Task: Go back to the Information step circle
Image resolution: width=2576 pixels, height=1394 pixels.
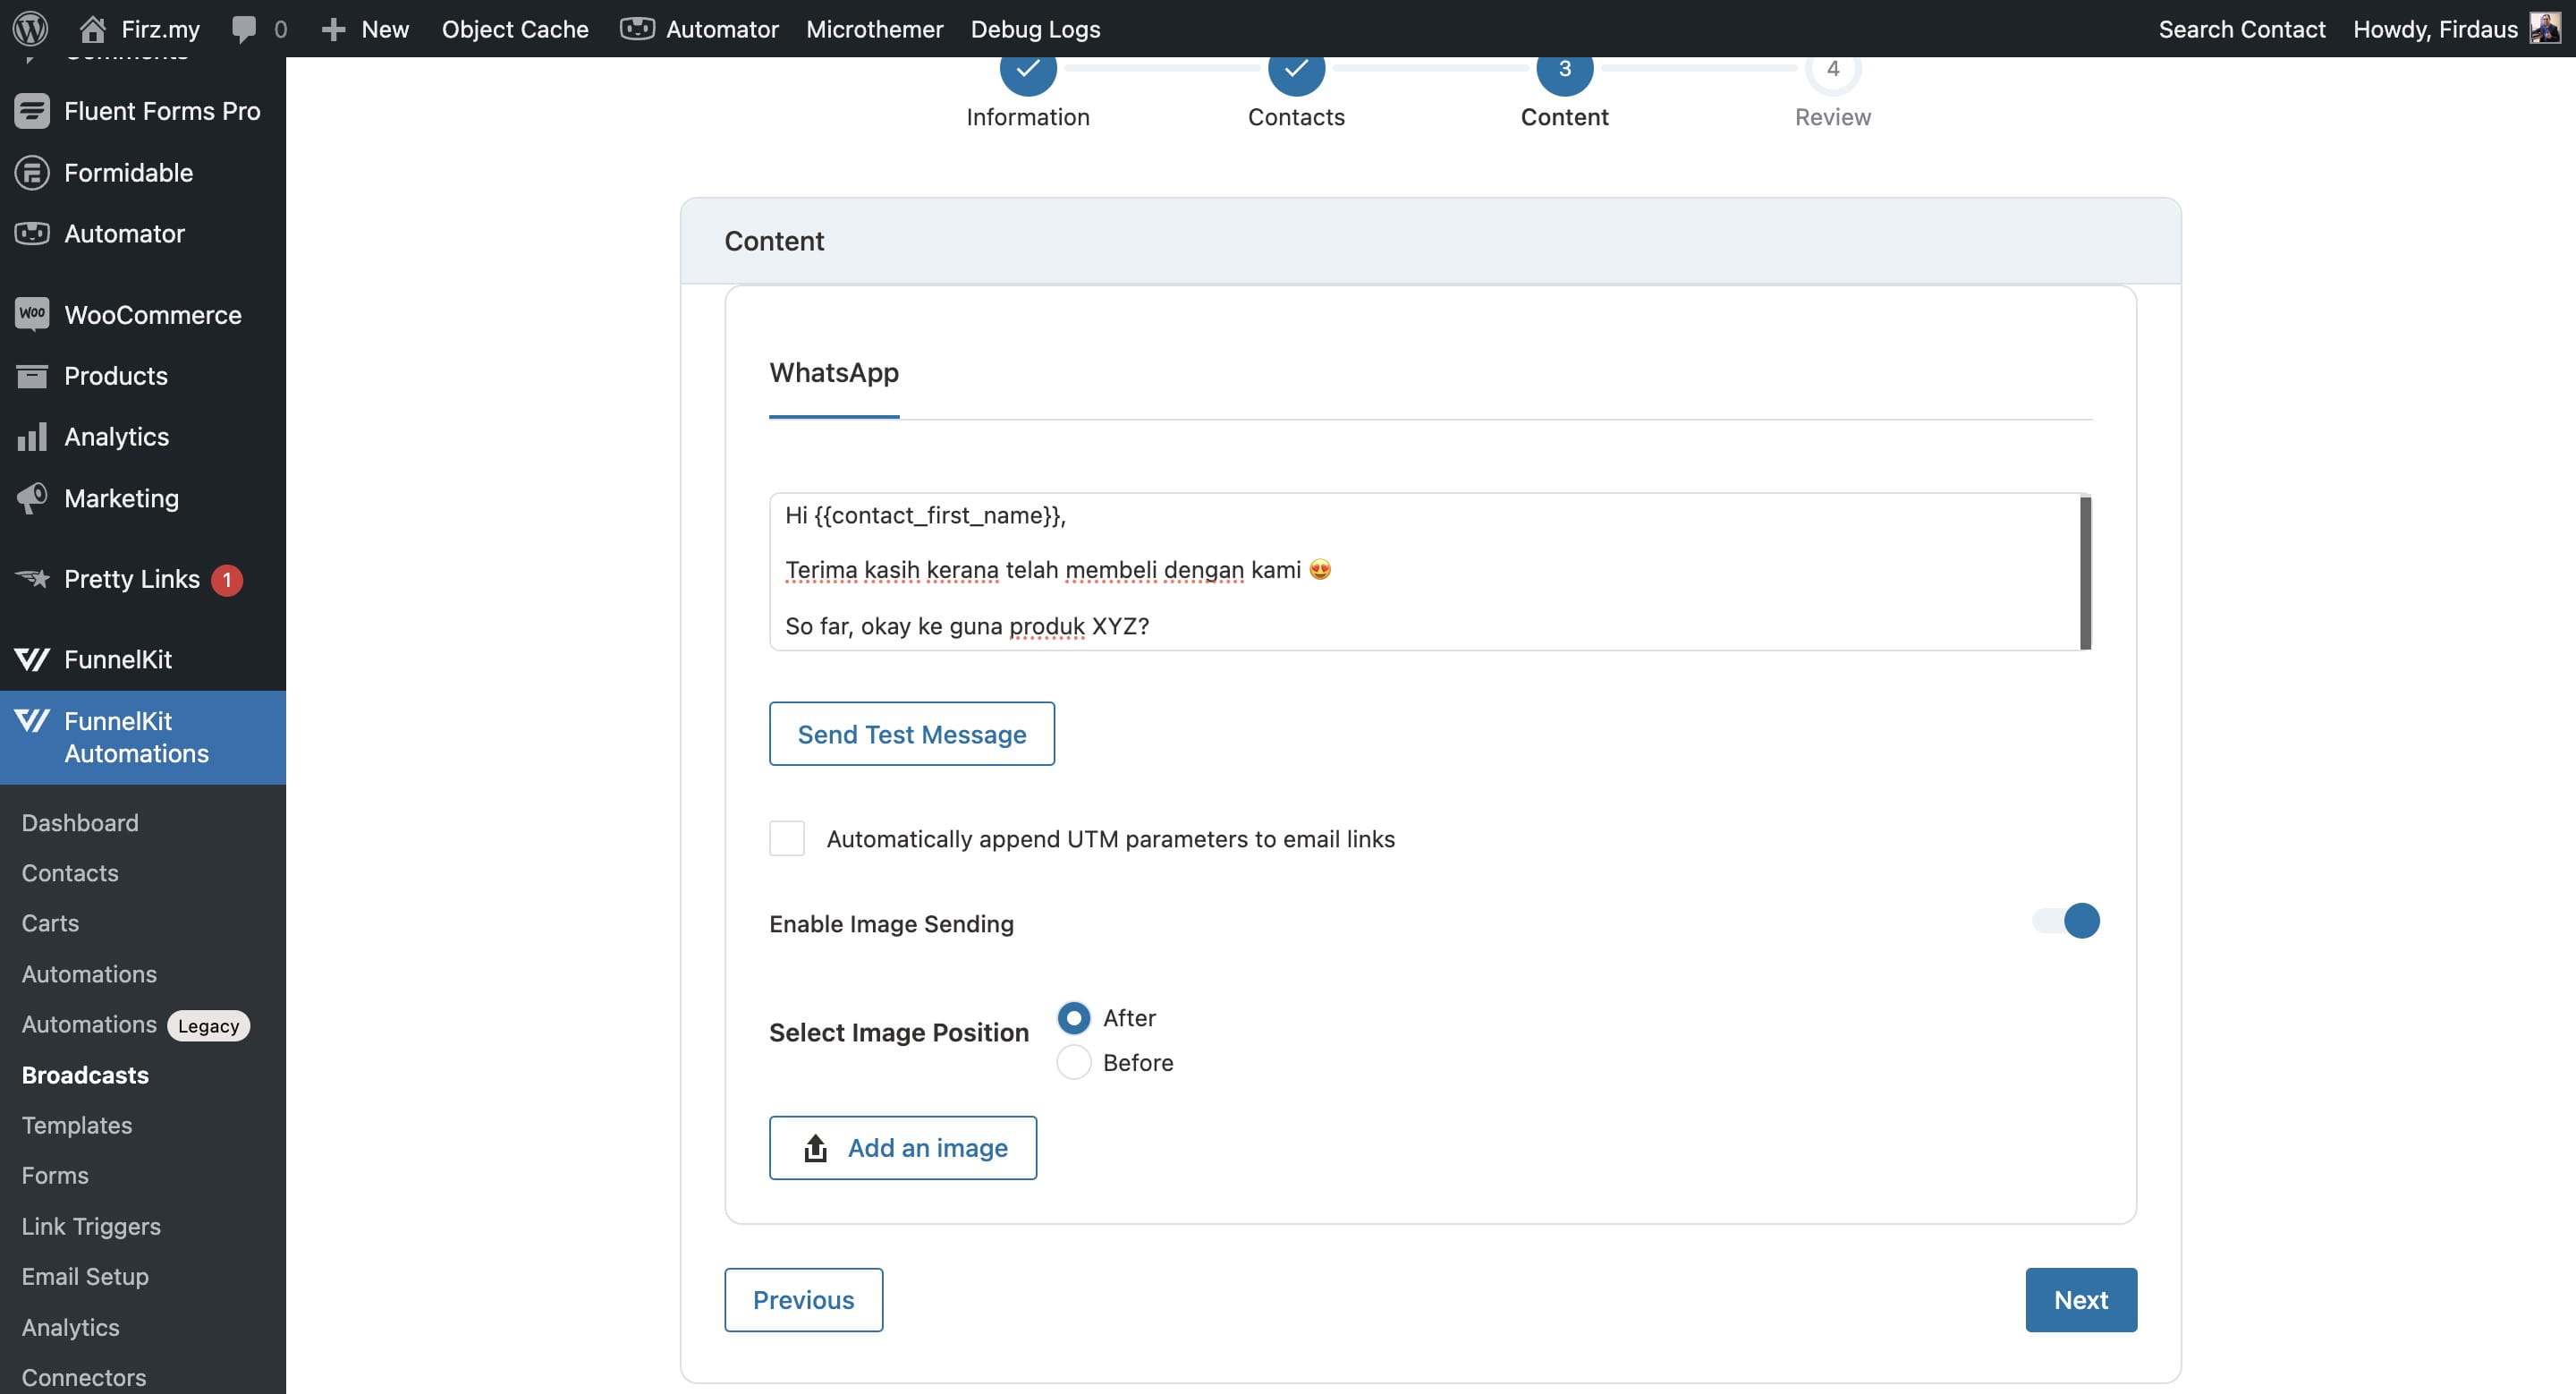Action: (x=1027, y=68)
